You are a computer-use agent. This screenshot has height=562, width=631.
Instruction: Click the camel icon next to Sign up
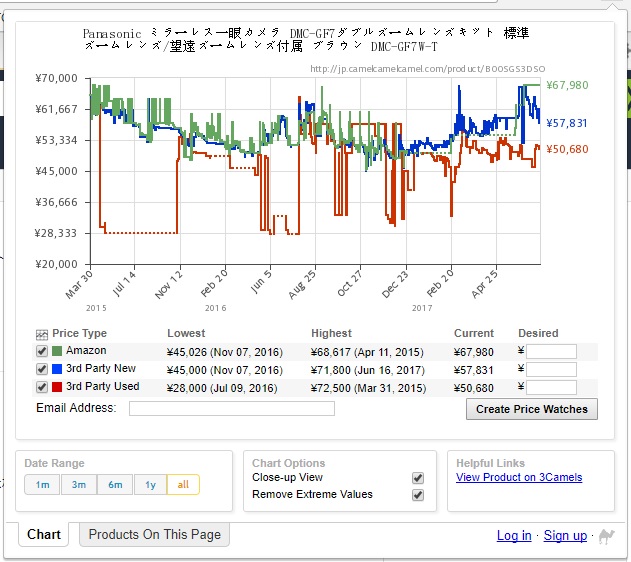pos(606,536)
